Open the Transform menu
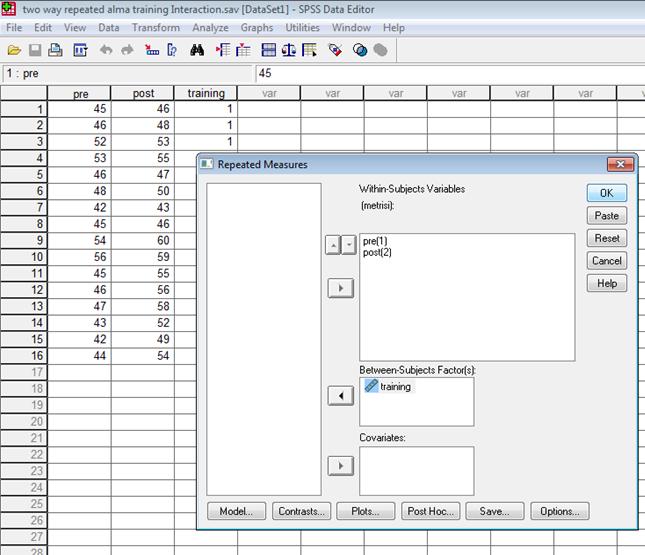The height and width of the screenshot is (555, 645). point(155,28)
